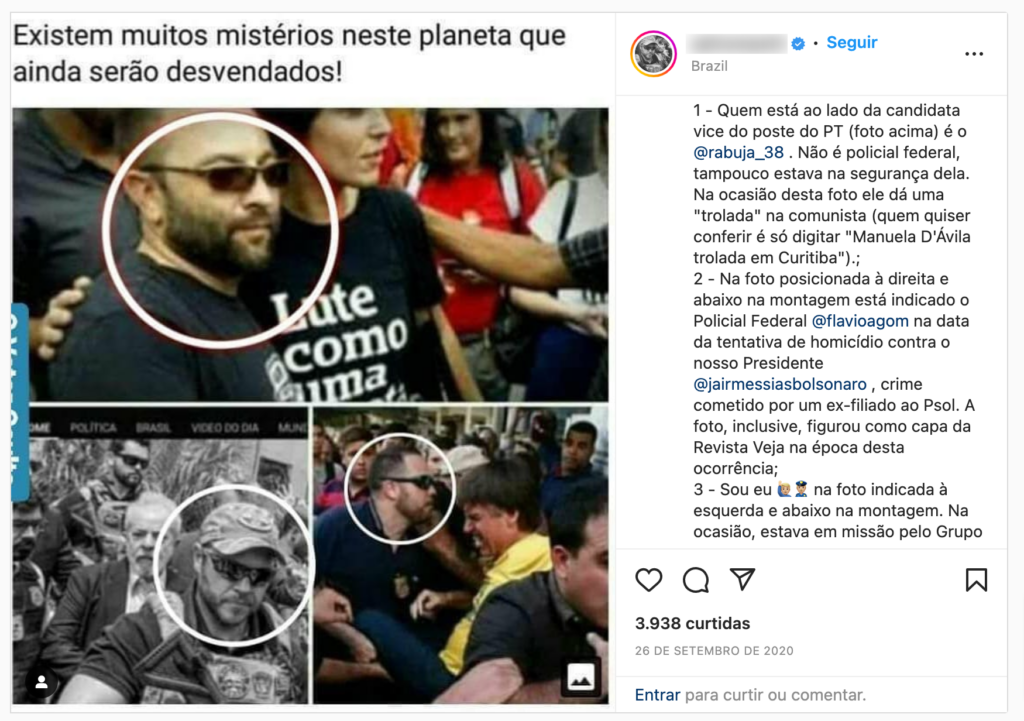This screenshot has height=721, width=1024.
Task: Click the top photo with circled bearded man
Action: coord(311,255)
